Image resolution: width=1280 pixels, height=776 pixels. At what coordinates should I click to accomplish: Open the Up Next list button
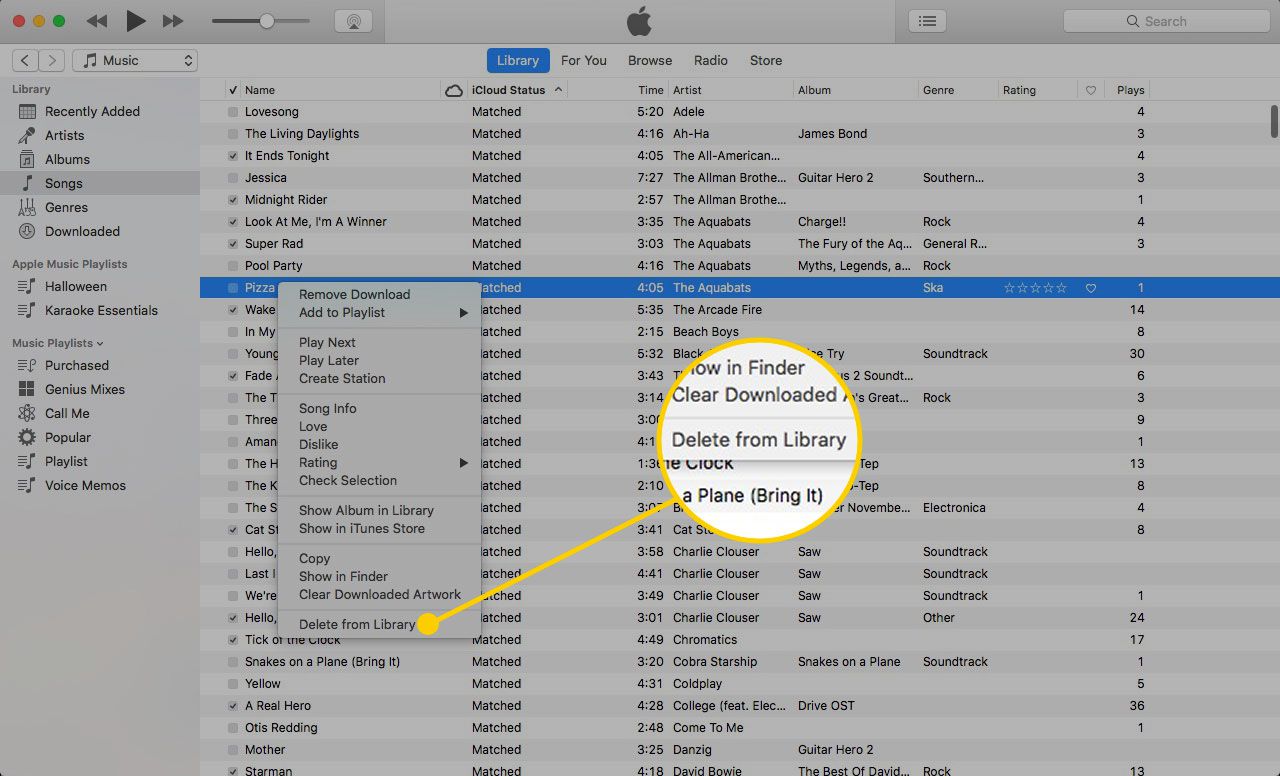(x=928, y=21)
